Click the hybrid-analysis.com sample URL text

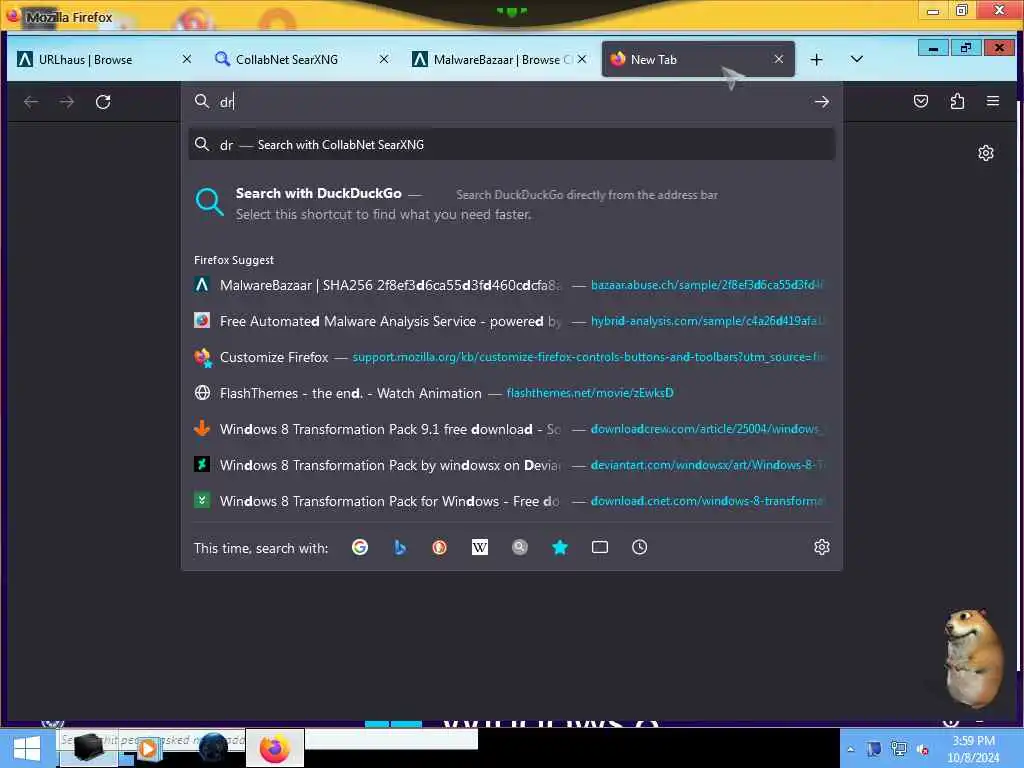click(x=707, y=321)
